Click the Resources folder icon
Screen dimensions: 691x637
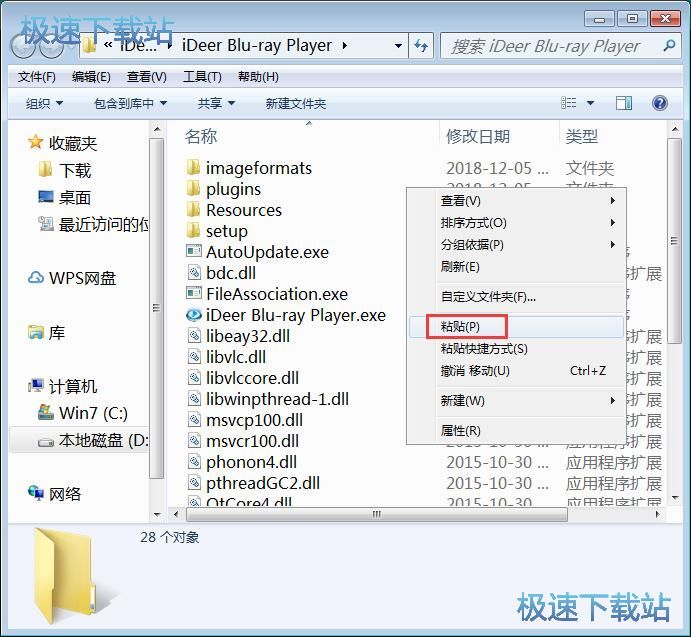[x=193, y=210]
